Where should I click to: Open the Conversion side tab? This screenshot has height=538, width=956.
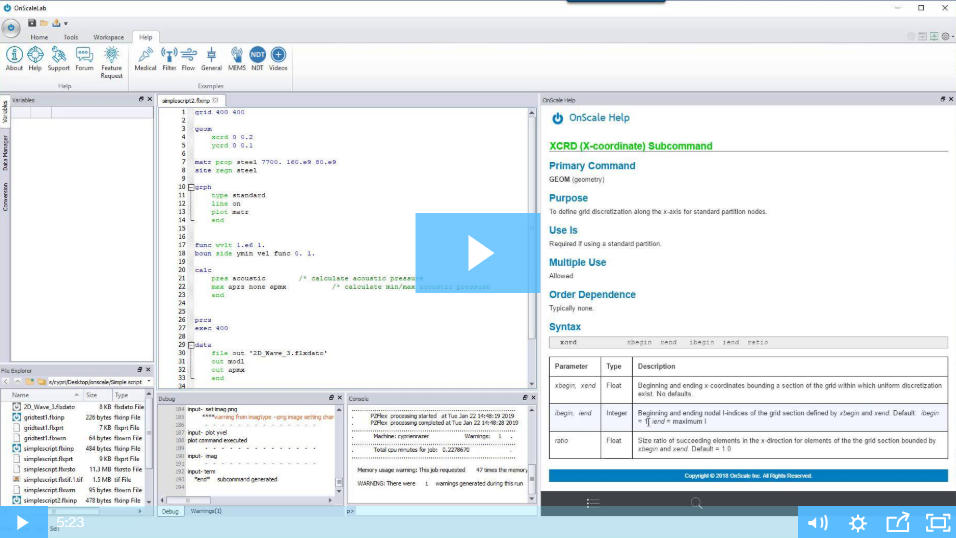(5, 197)
